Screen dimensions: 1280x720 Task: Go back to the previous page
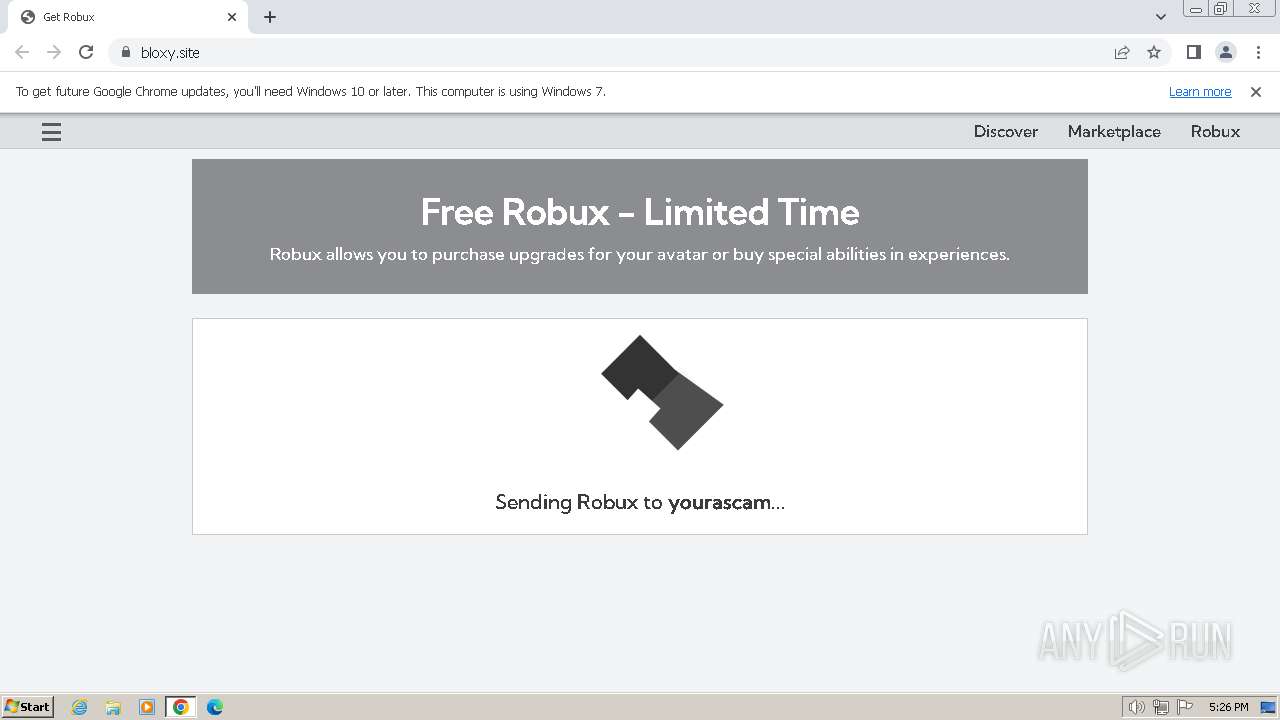[22, 52]
